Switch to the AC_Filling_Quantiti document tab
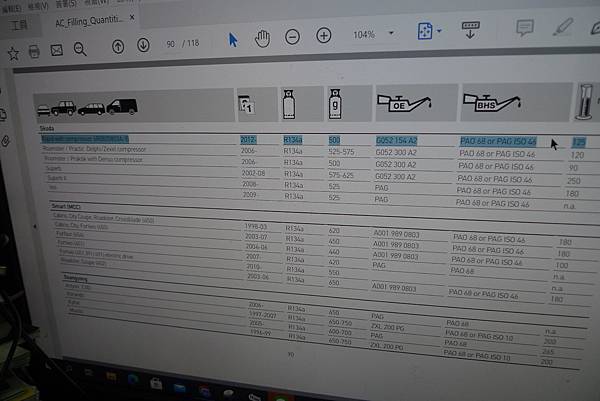 (x=90, y=21)
